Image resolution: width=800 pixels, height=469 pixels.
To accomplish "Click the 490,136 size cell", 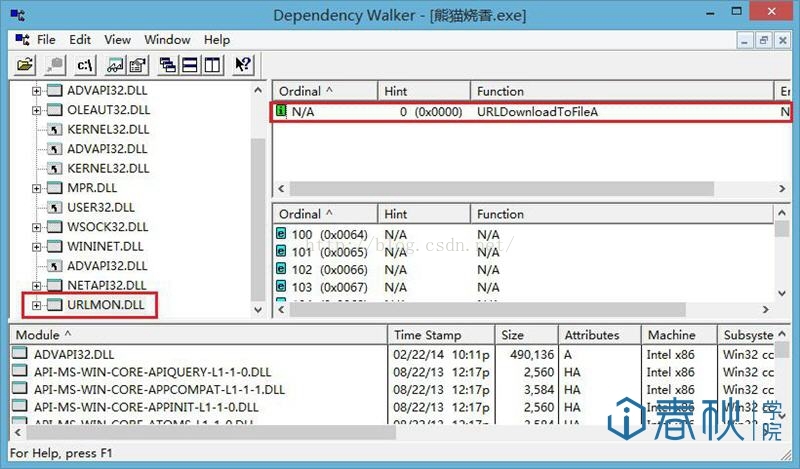I will click(x=532, y=354).
